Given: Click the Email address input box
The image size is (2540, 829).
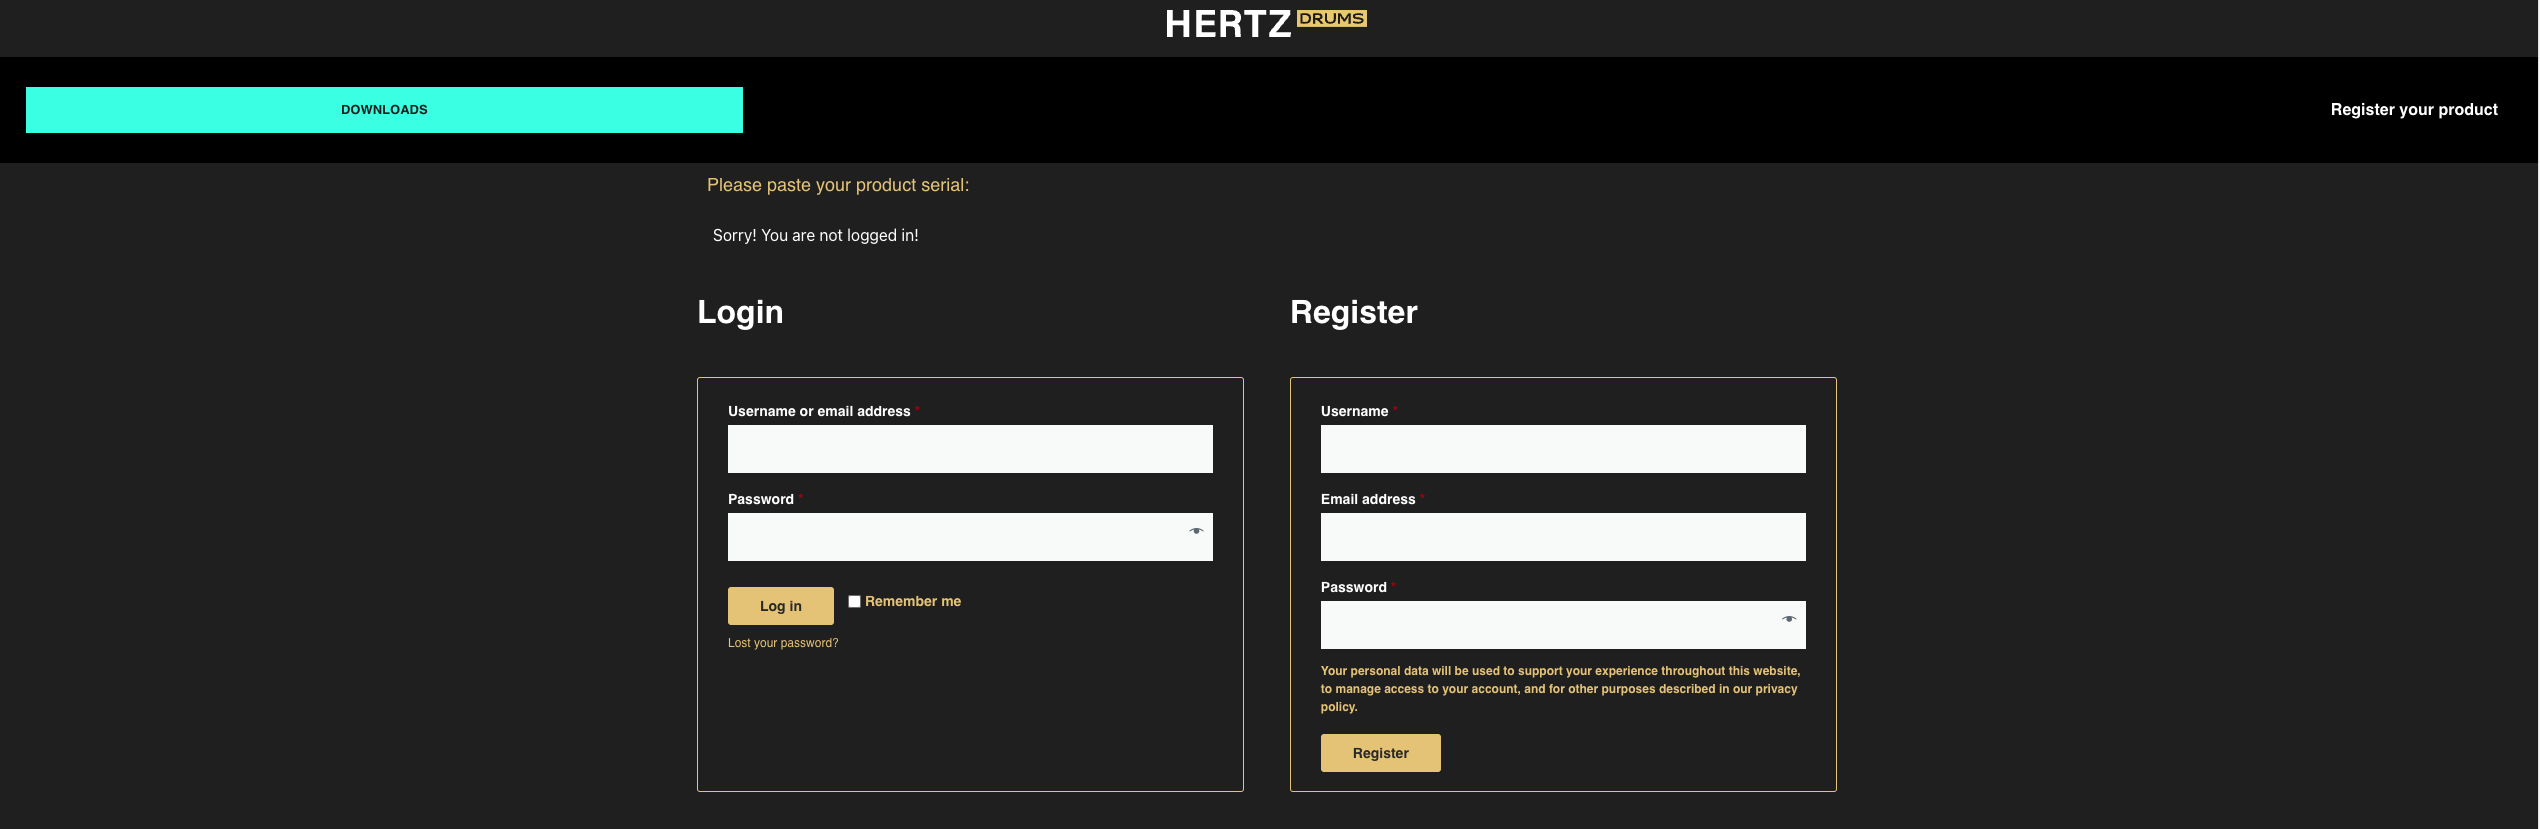Looking at the screenshot, I should click(1562, 537).
